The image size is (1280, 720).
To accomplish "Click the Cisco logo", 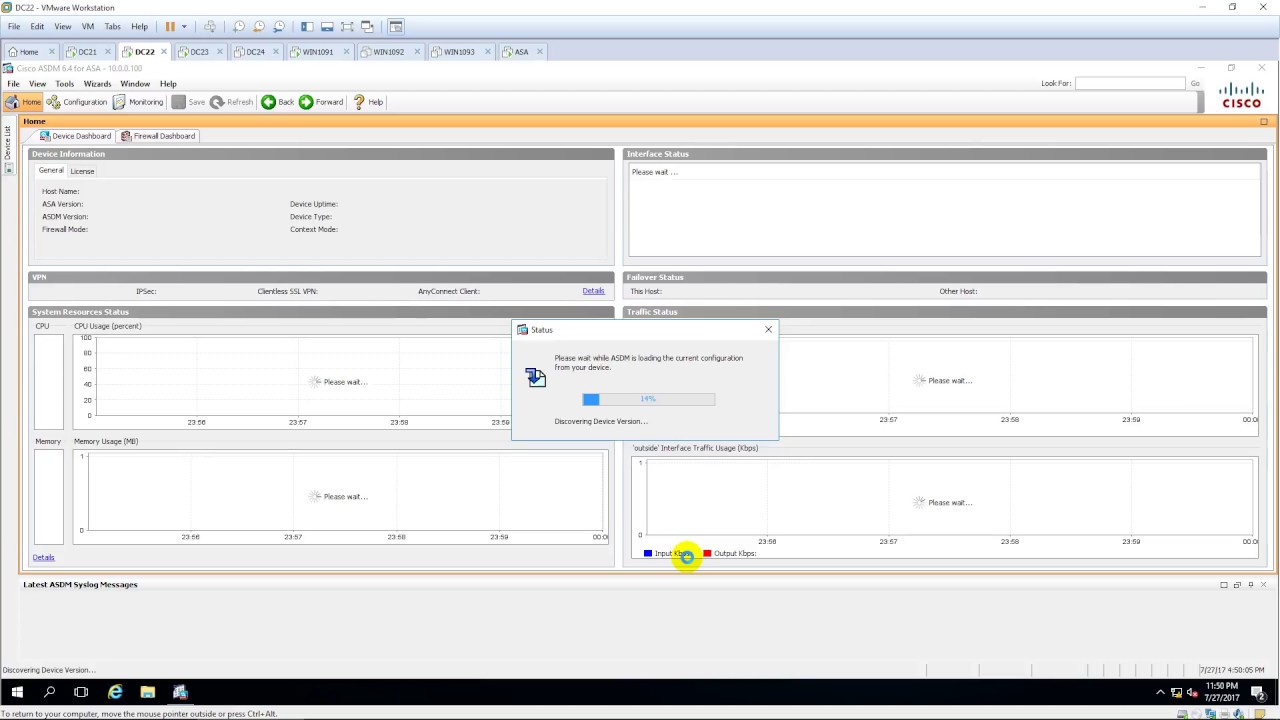I will coord(1241,97).
